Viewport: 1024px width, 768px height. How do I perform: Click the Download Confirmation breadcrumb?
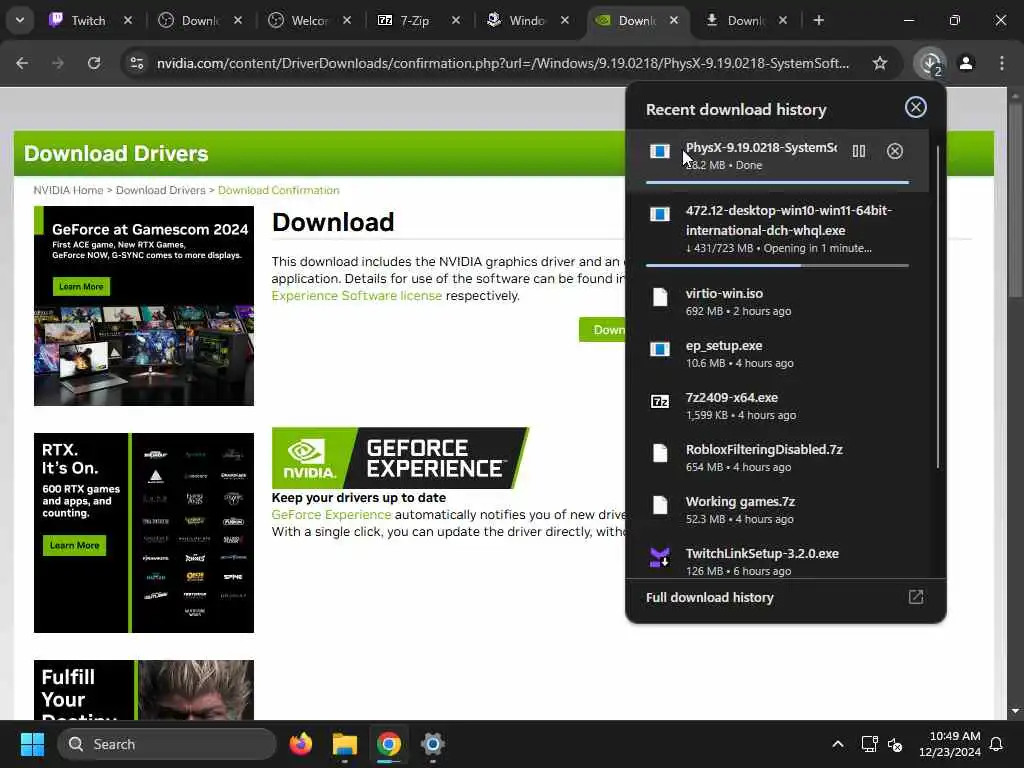click(x=278, y=190)
